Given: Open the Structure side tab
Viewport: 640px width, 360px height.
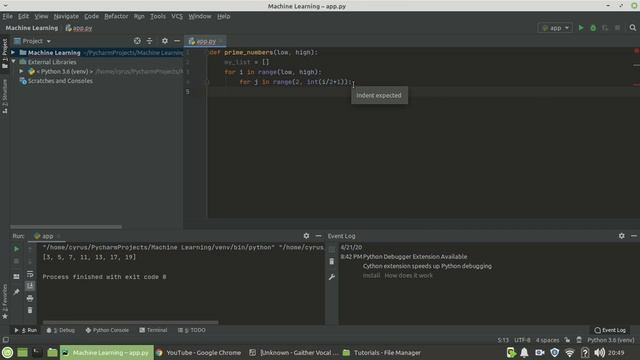Looking at the screenshot, I should pyautogui.click(x=4, y=97).
